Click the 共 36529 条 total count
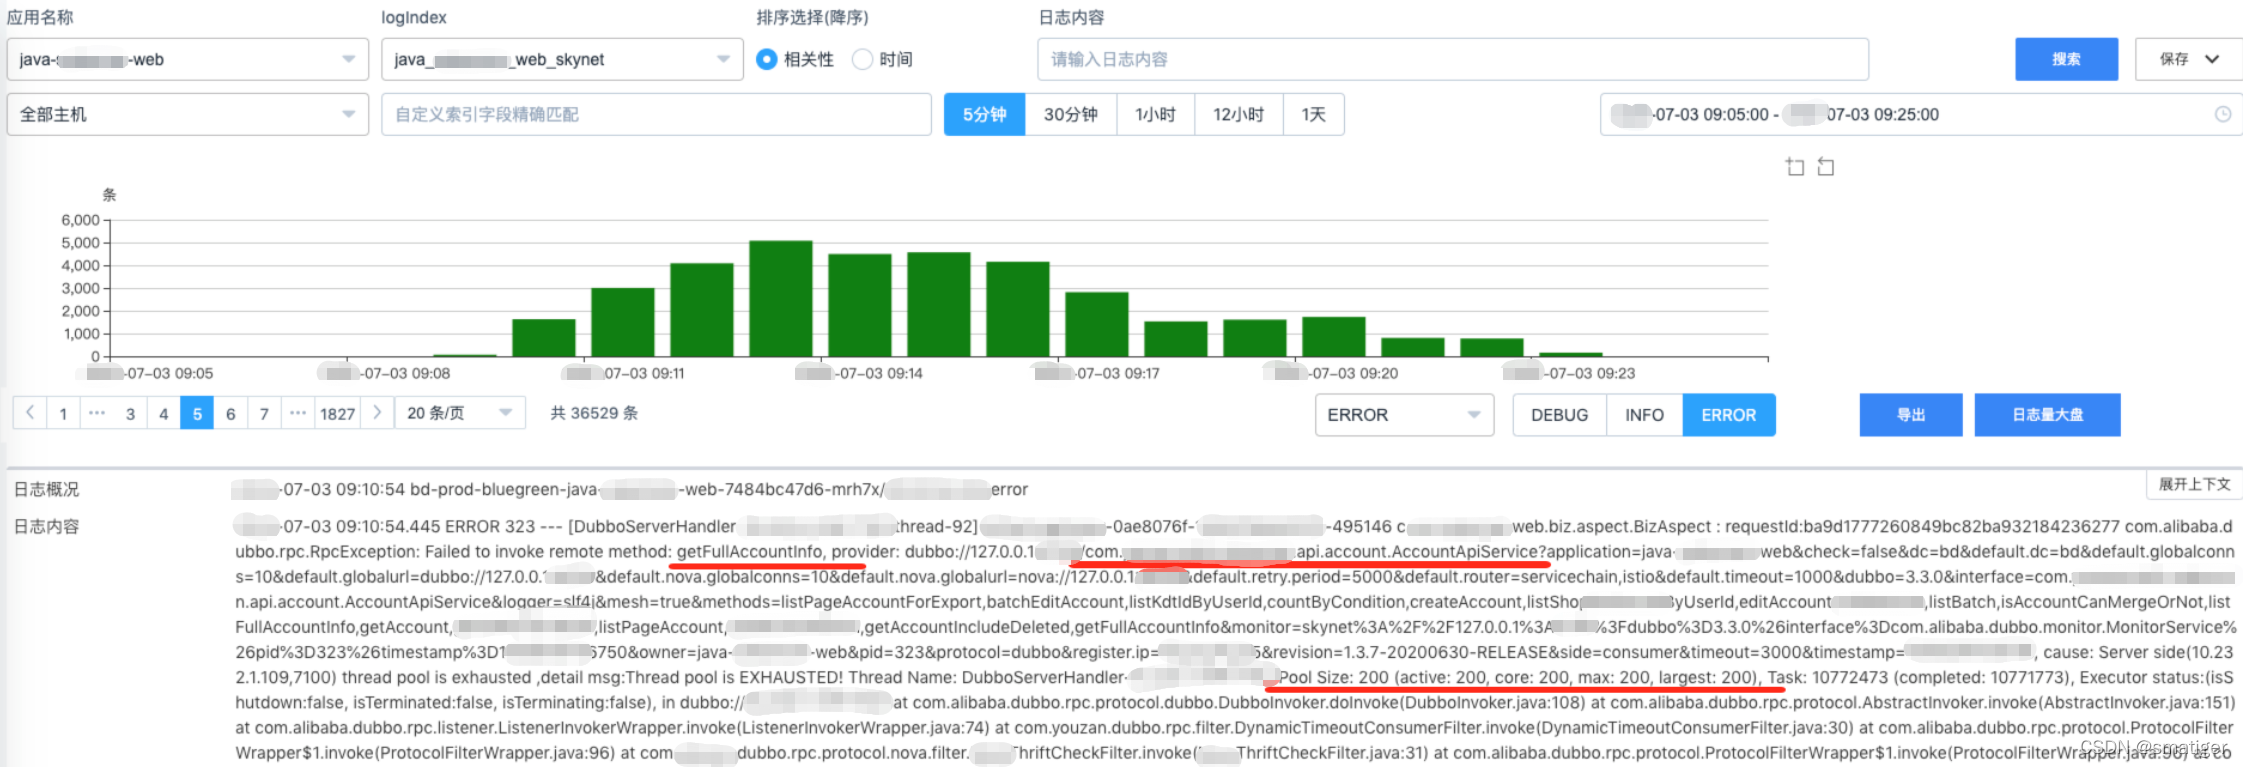Viewport: 2243px width, 767px height. pos(594,413)
